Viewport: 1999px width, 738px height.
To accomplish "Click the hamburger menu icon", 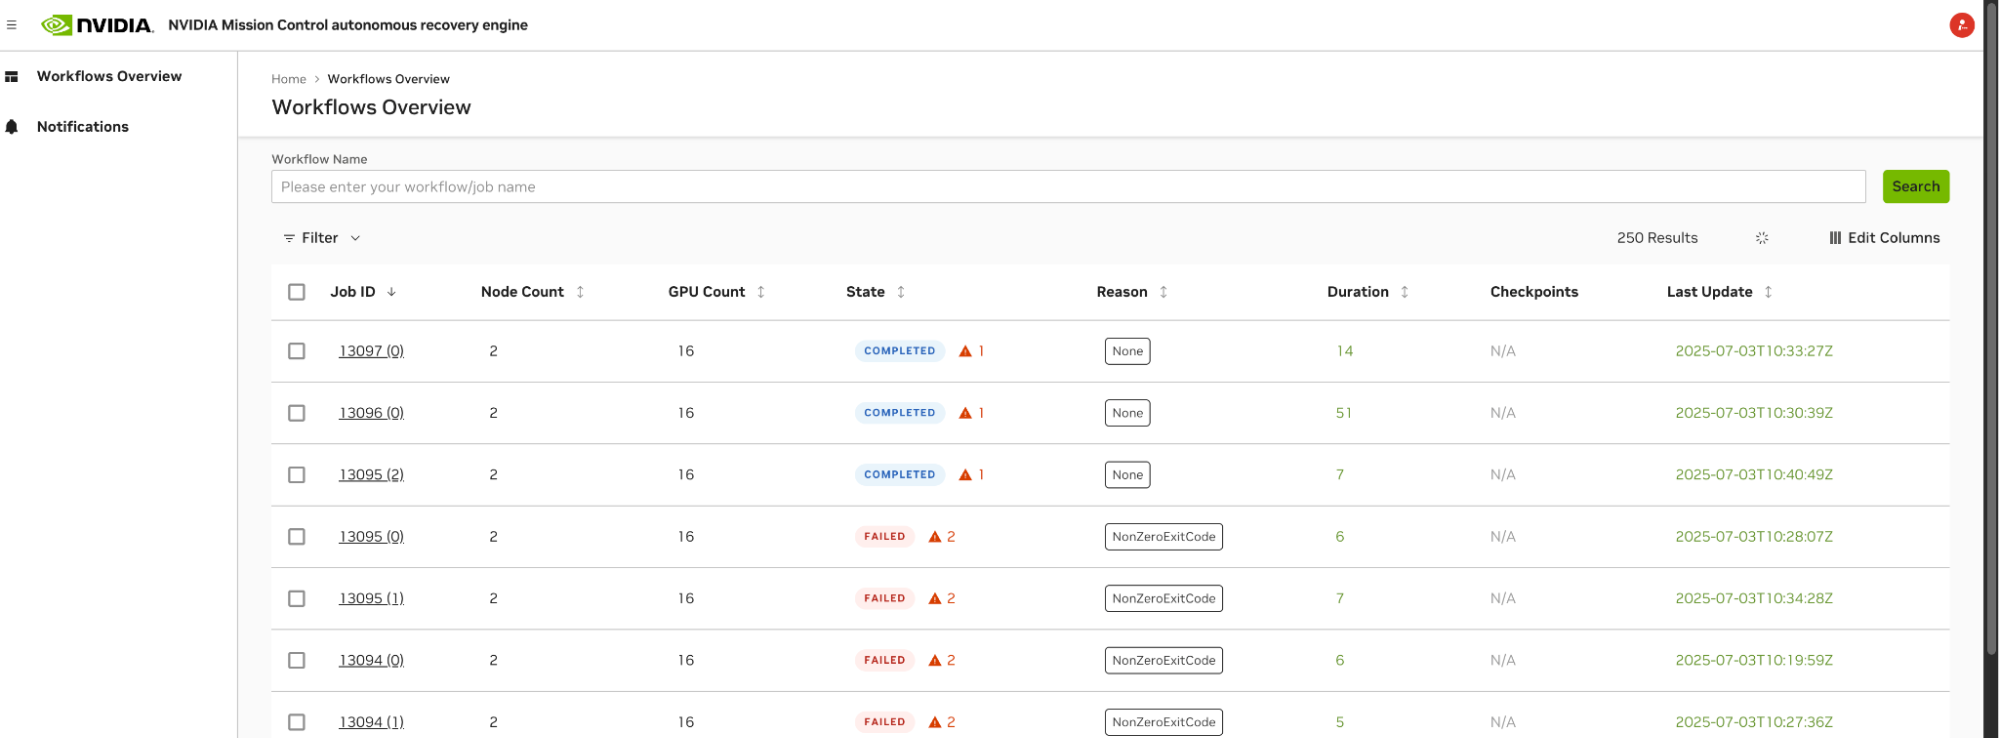I will tap(12, 25).
